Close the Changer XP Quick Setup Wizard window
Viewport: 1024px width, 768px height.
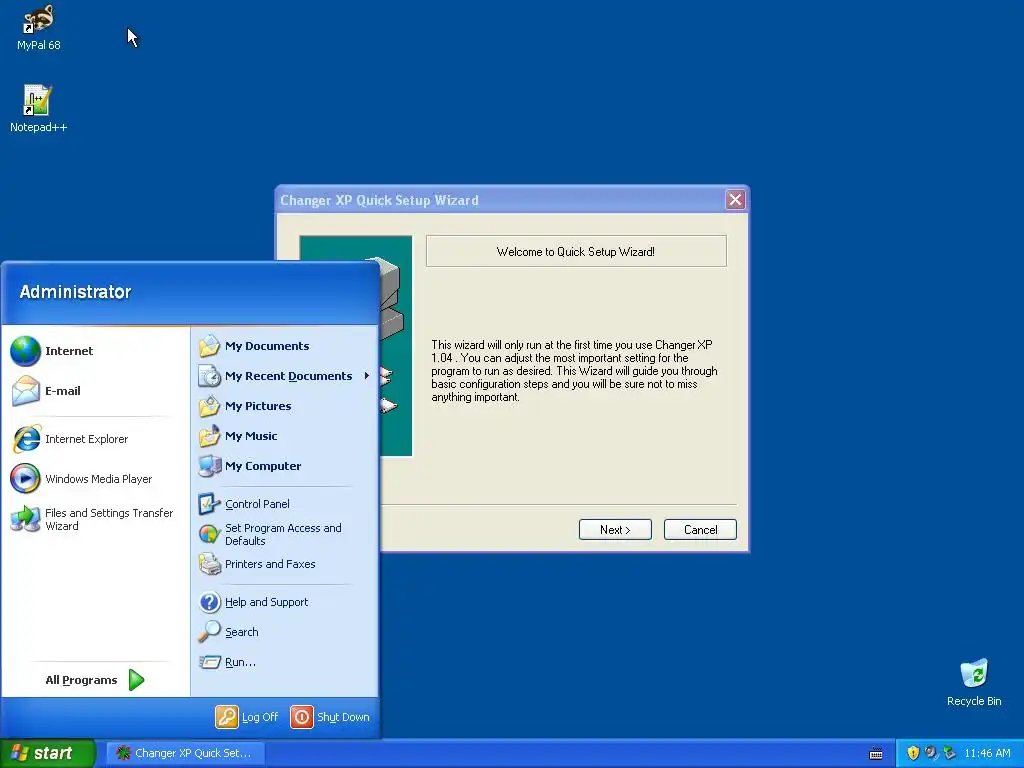coord(735,200)
